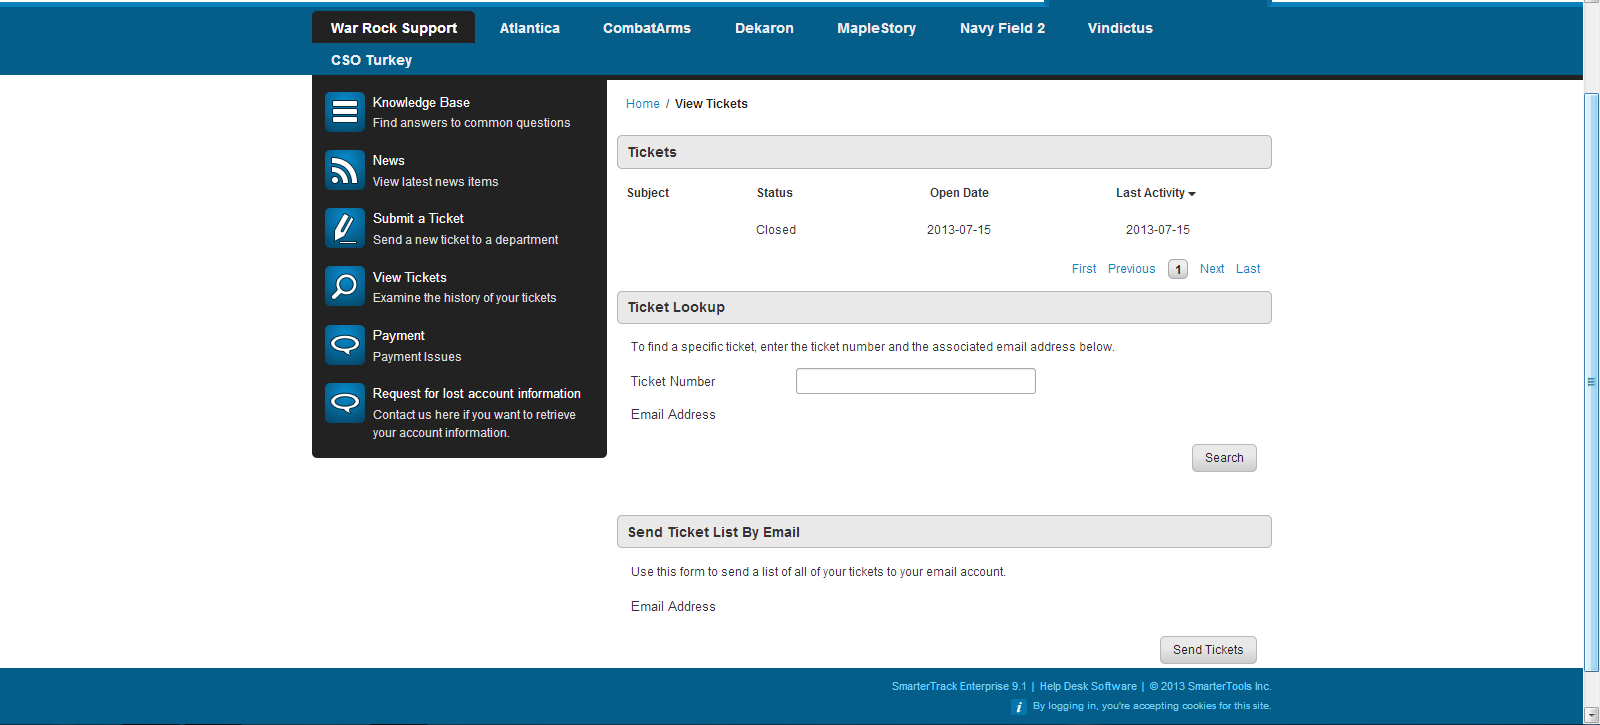Open the Vindictus tab
The width and height of the screenshot is (1600, 725).
[x=1120, y=28]
